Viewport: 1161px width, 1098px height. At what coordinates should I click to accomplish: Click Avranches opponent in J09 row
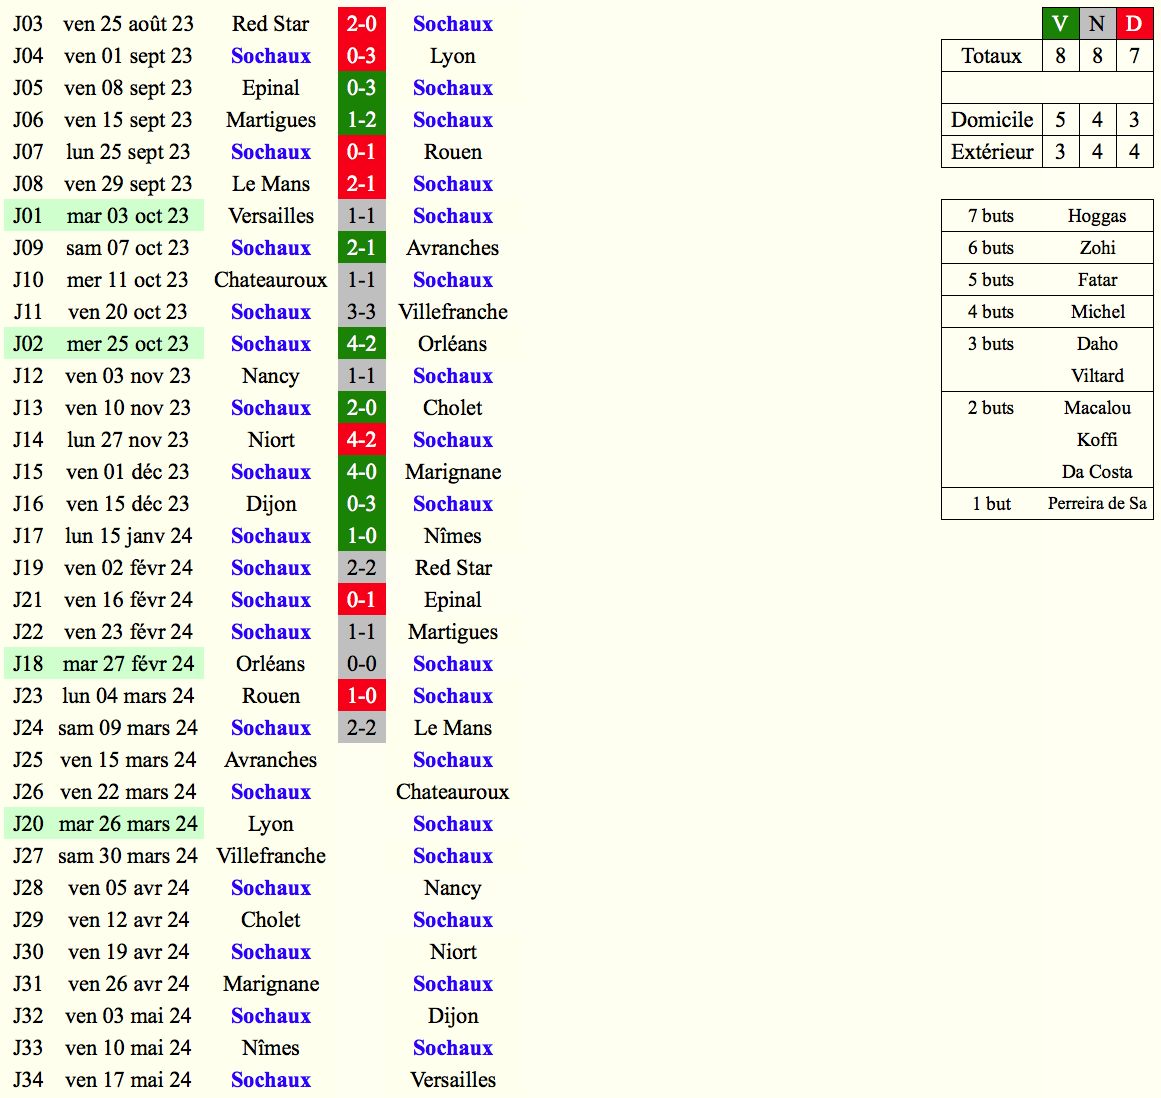(x=452, y=247)
